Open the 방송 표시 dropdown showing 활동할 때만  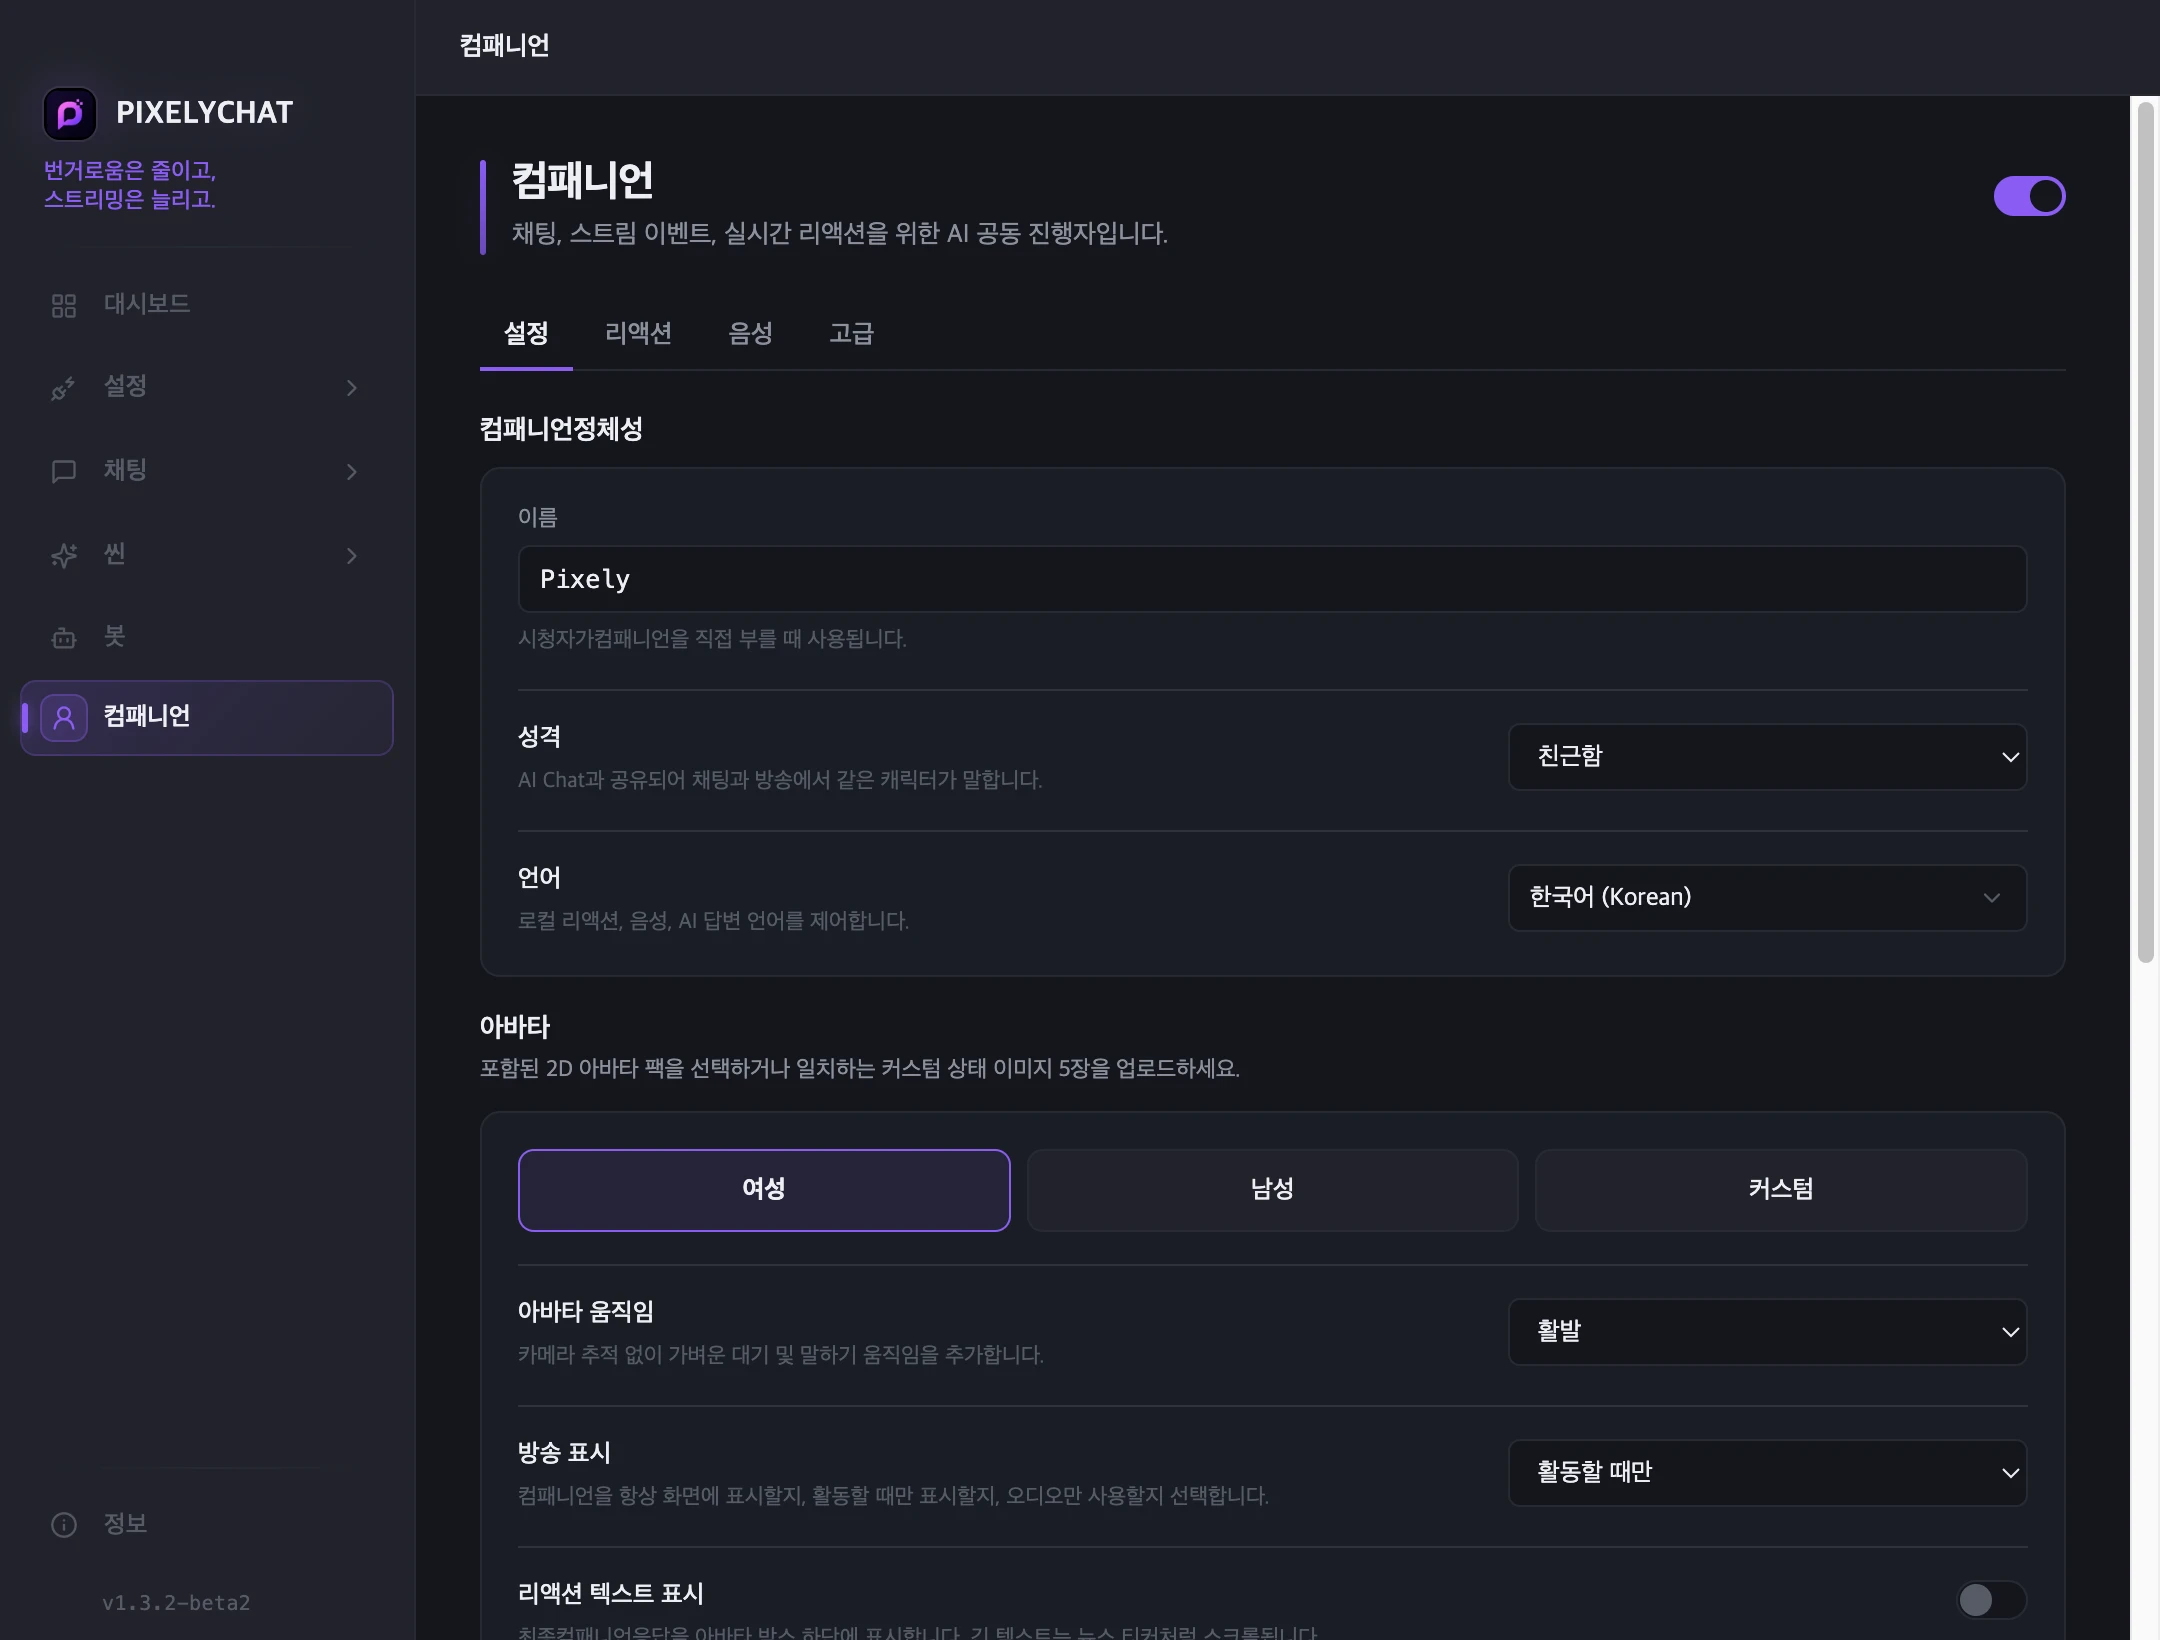1767,1473
